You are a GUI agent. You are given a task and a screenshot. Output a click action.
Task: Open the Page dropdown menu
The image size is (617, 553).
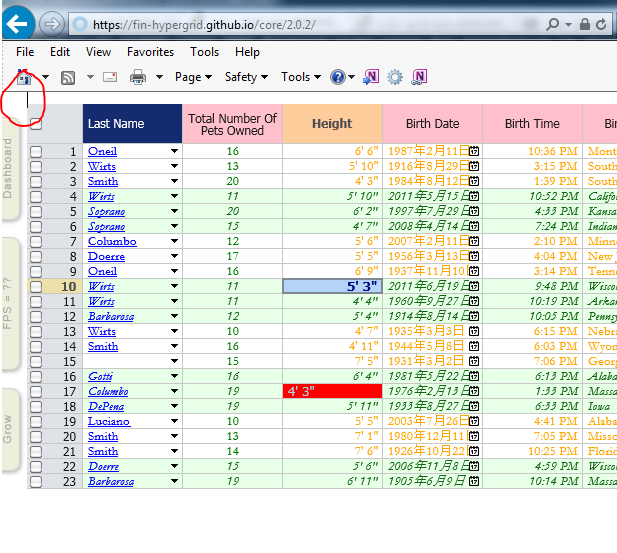(193, 77)
